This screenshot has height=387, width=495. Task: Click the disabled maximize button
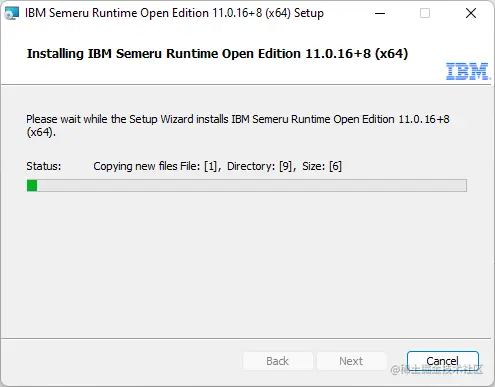tap(425, 13)
